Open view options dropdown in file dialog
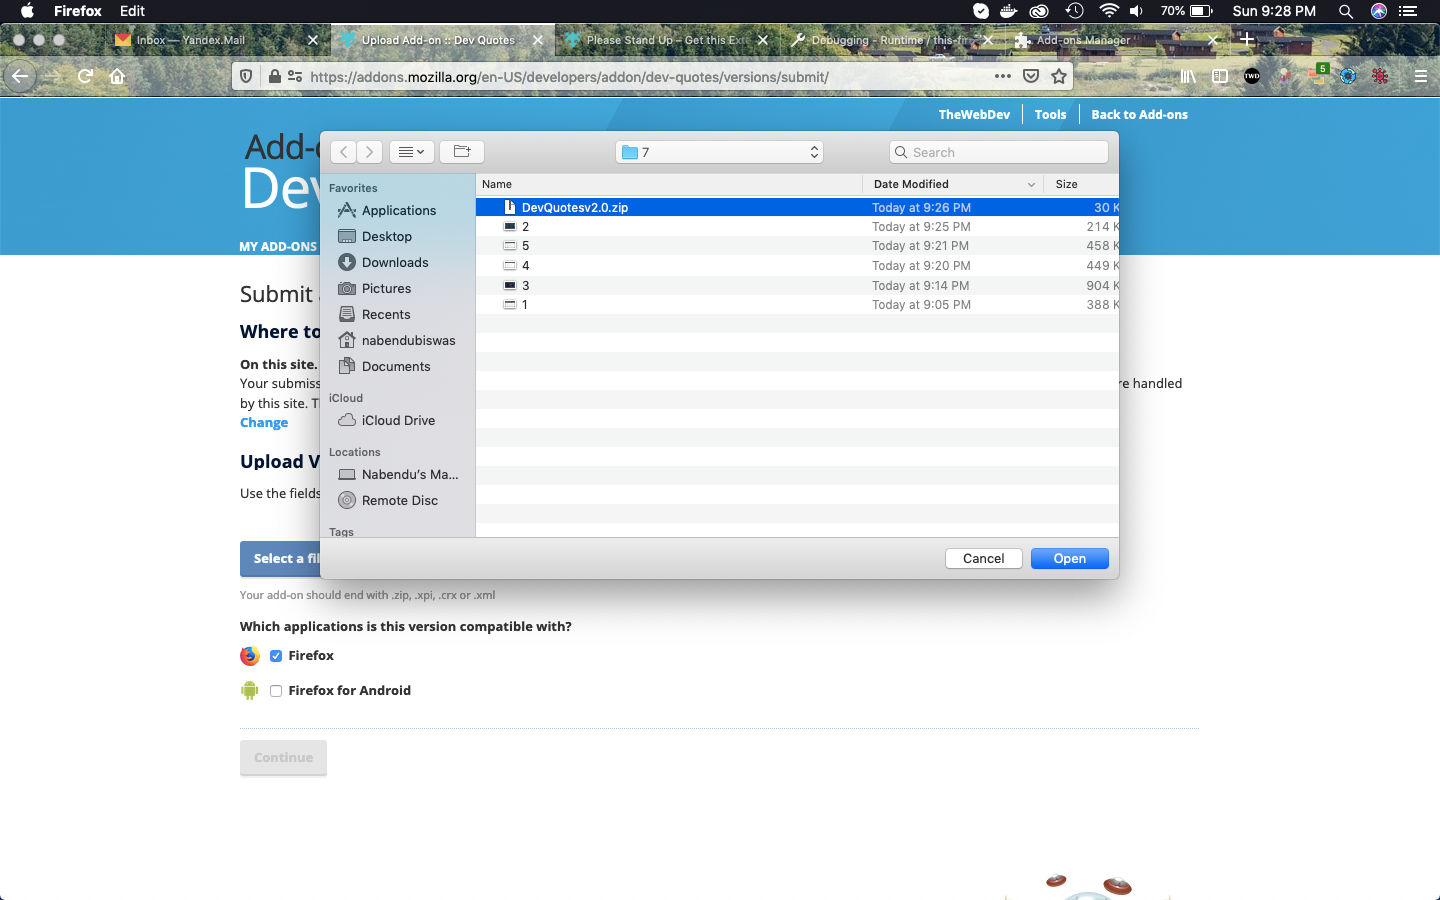Screen dimensions: 1440x900 pyautogui.click(x=411, y=152)
